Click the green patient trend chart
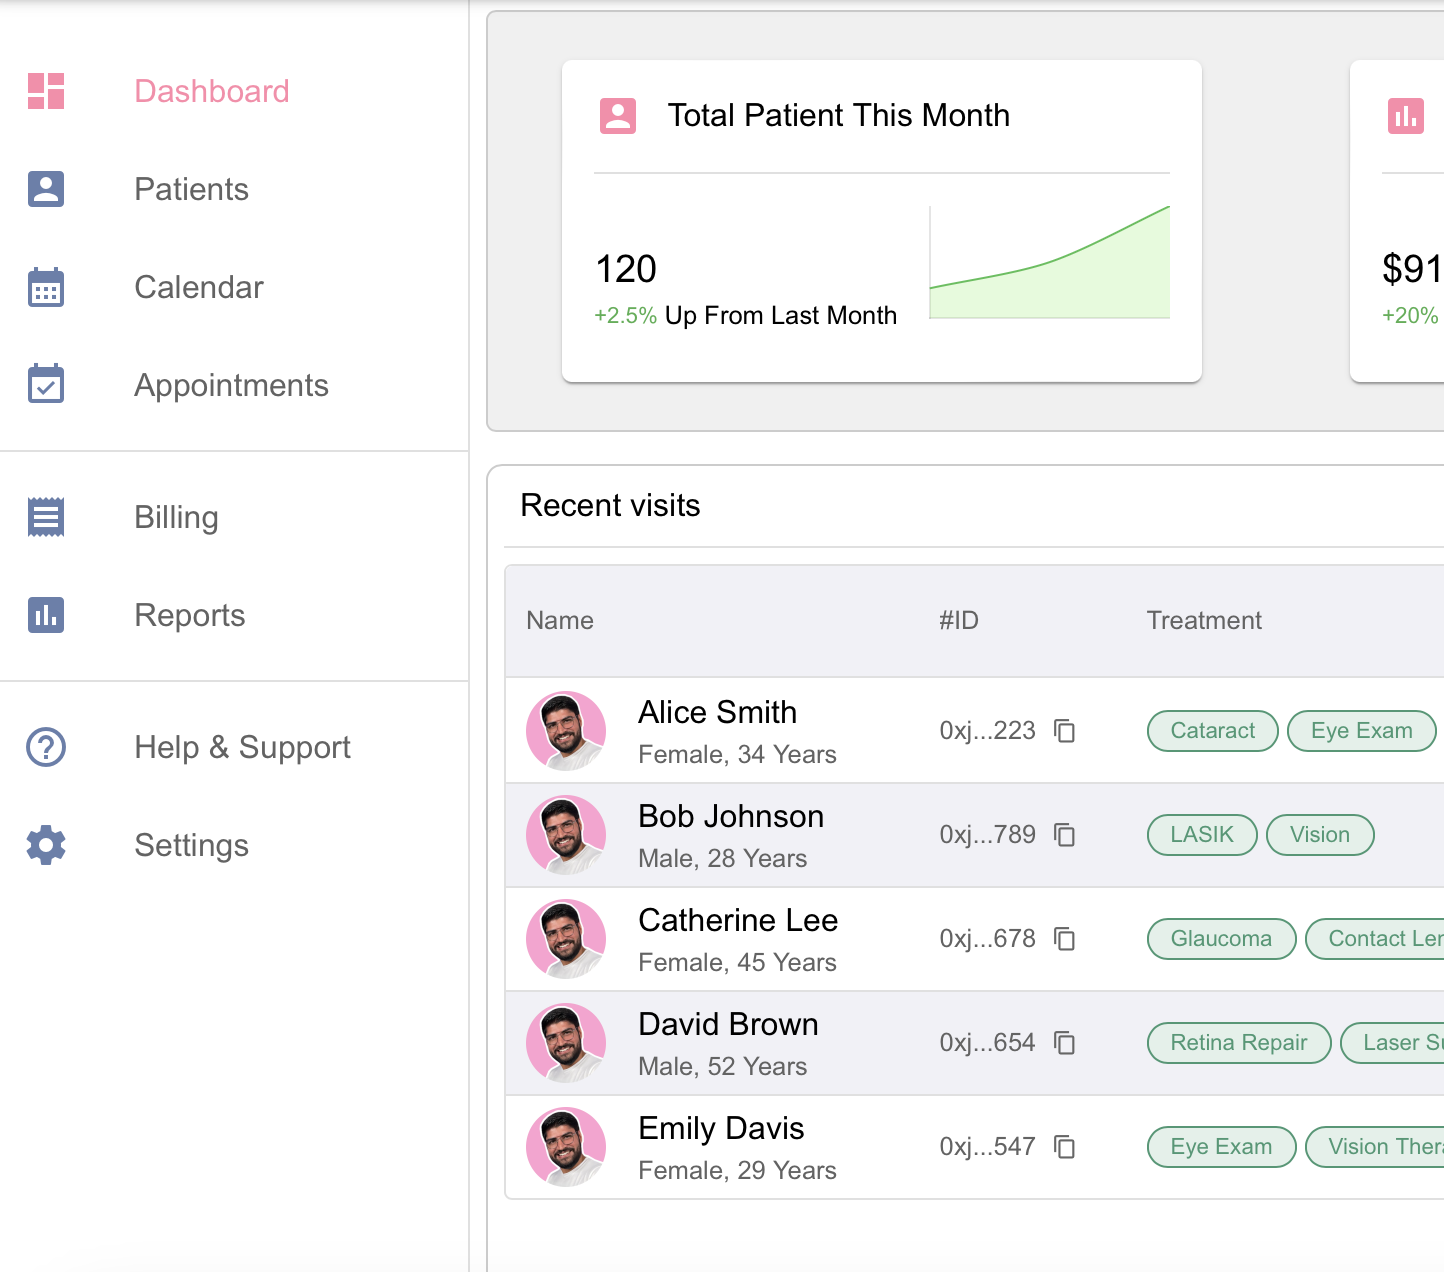This screenshot has height=1272, width=1444. [x=1049, y=262]
